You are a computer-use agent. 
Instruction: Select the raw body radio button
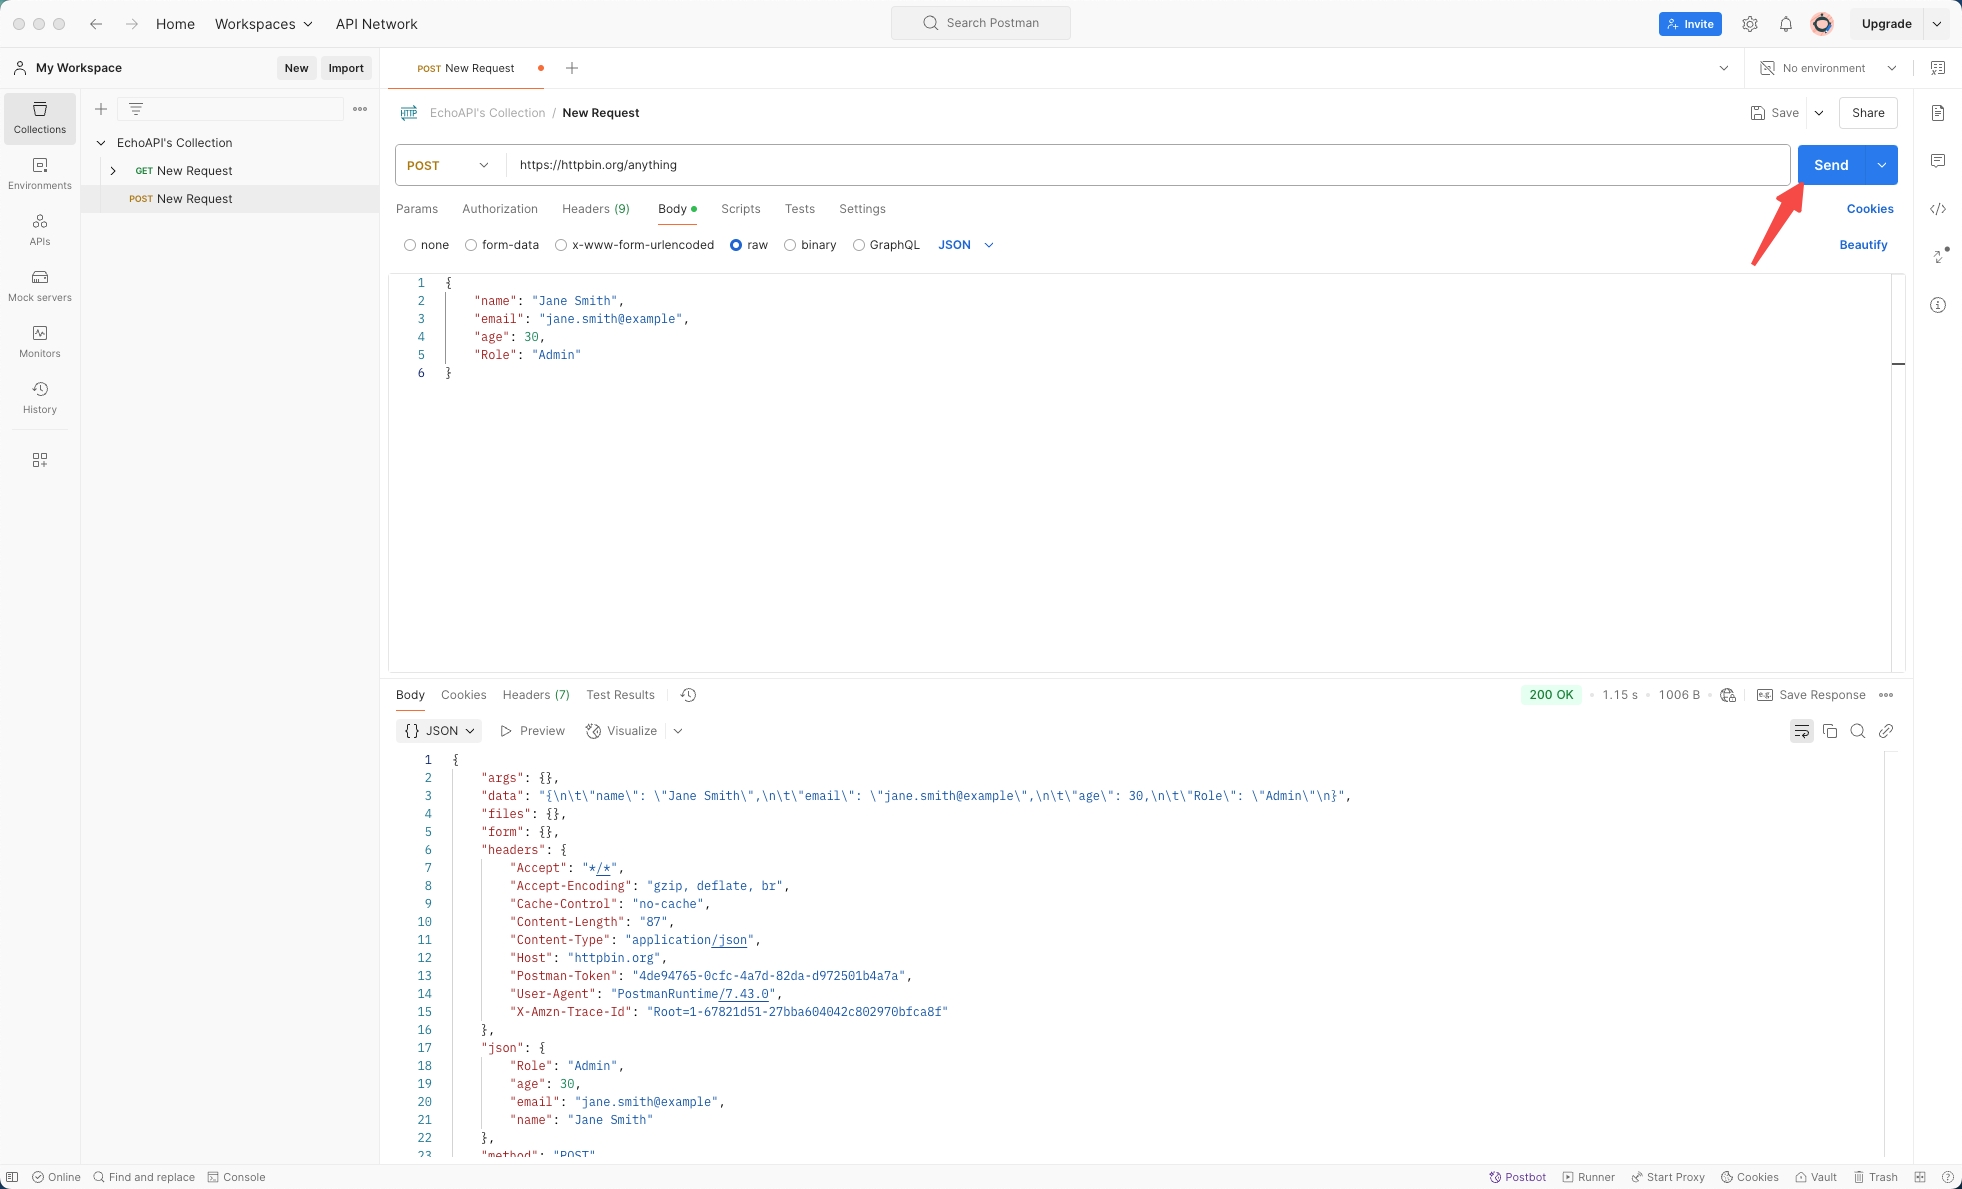tap(736, 244)
